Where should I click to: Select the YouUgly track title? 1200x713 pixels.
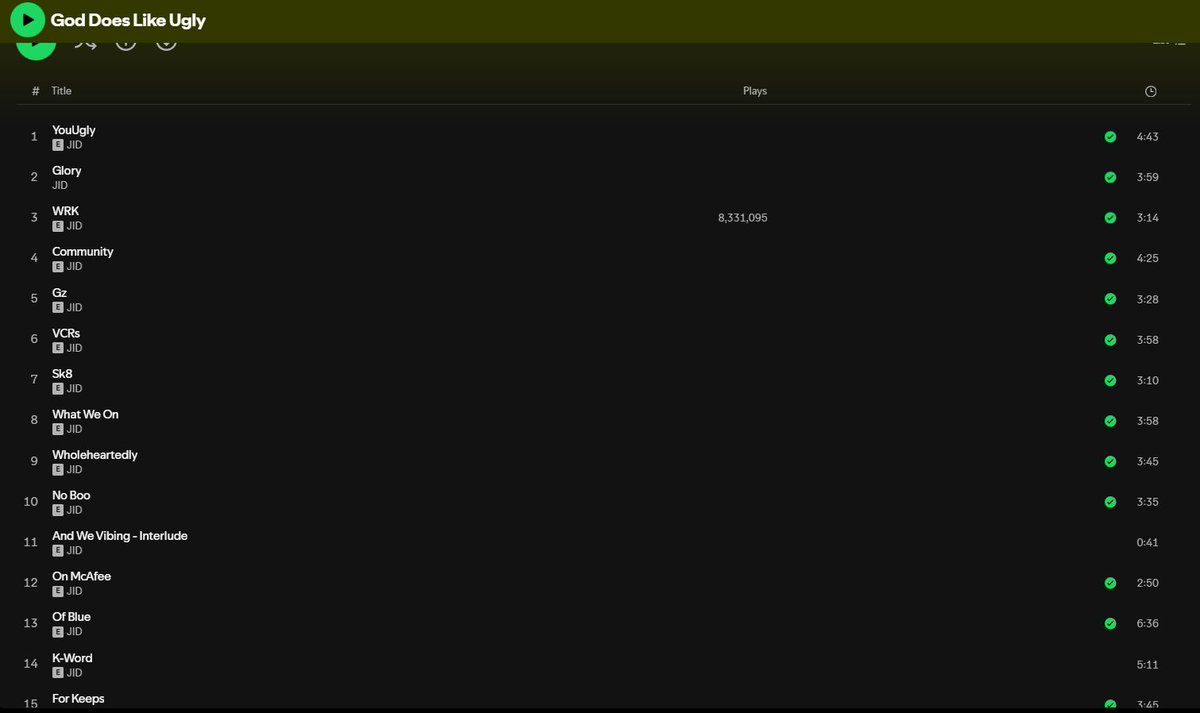point(74,130)
